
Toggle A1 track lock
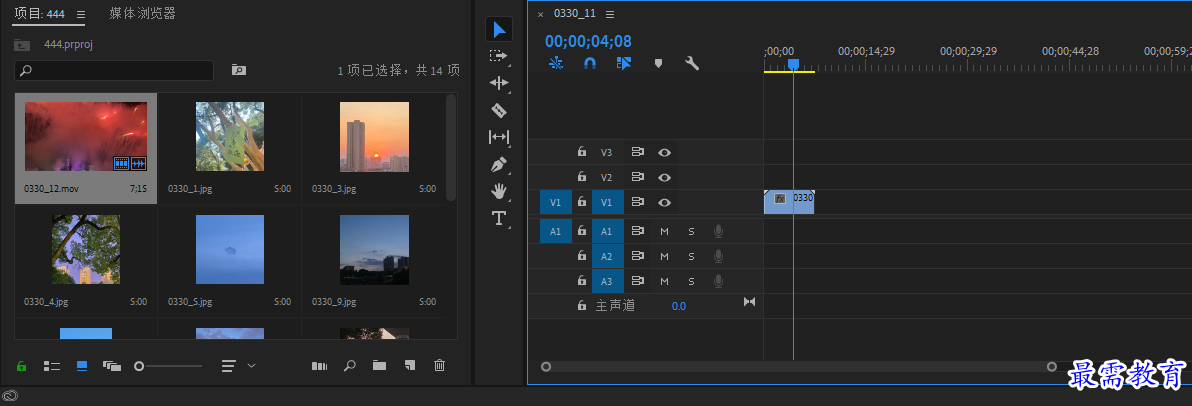(x=582, y=231)
